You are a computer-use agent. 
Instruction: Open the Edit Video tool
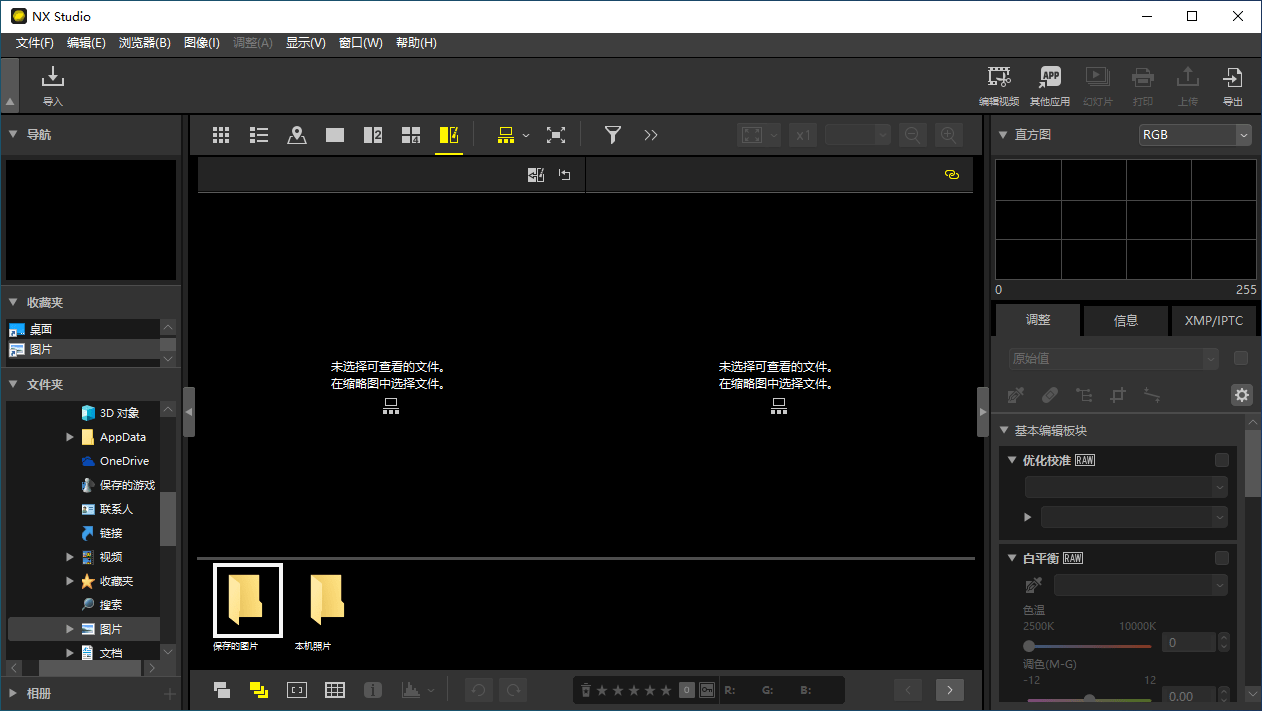coord(998,84)
